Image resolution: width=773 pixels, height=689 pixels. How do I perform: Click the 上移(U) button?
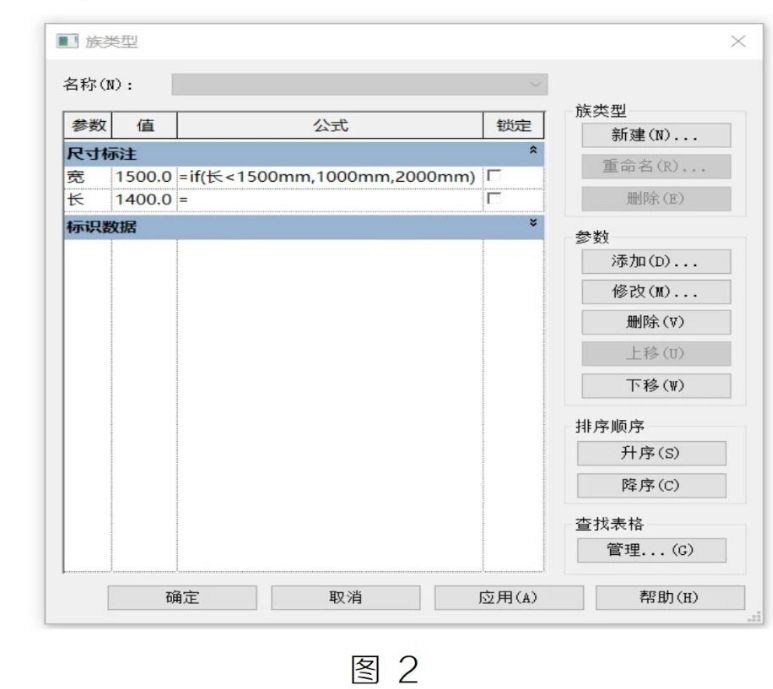coord(656,353)
